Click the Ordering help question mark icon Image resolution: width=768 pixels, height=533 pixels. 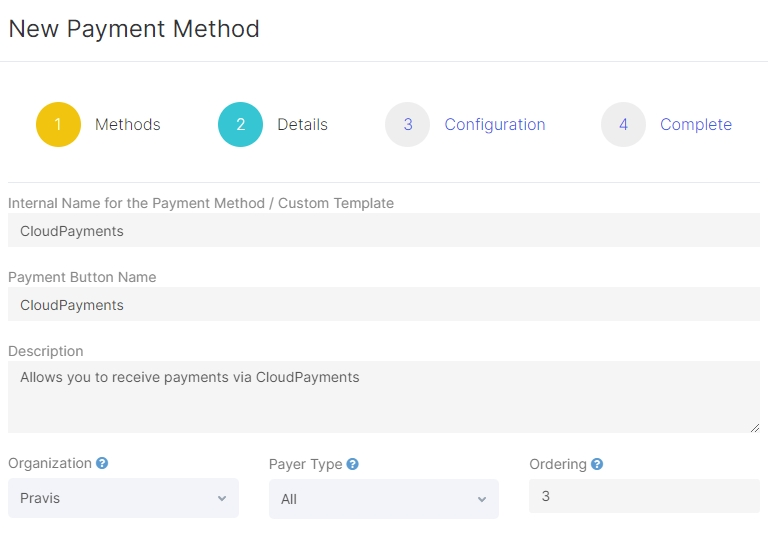tap(597, 465)
